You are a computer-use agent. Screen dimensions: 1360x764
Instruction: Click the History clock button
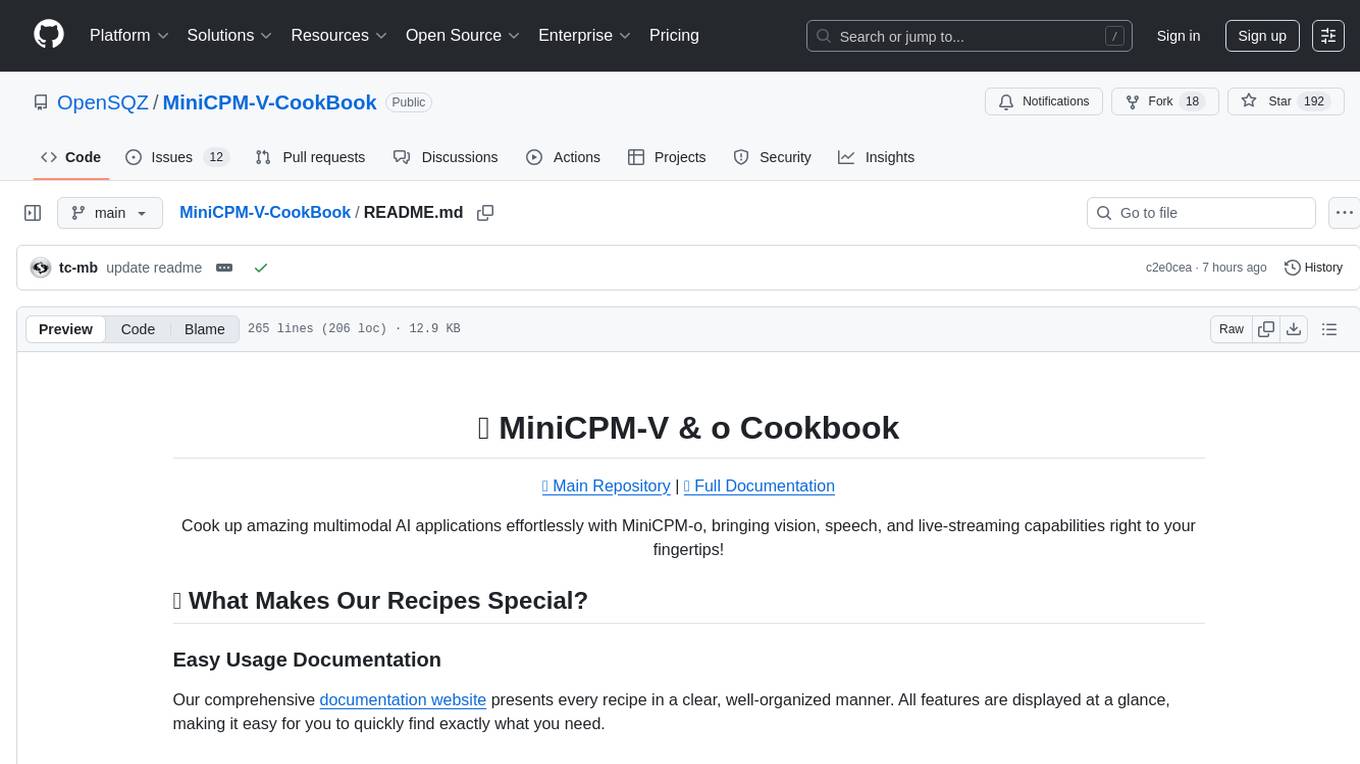click(x=1313, y=268)
